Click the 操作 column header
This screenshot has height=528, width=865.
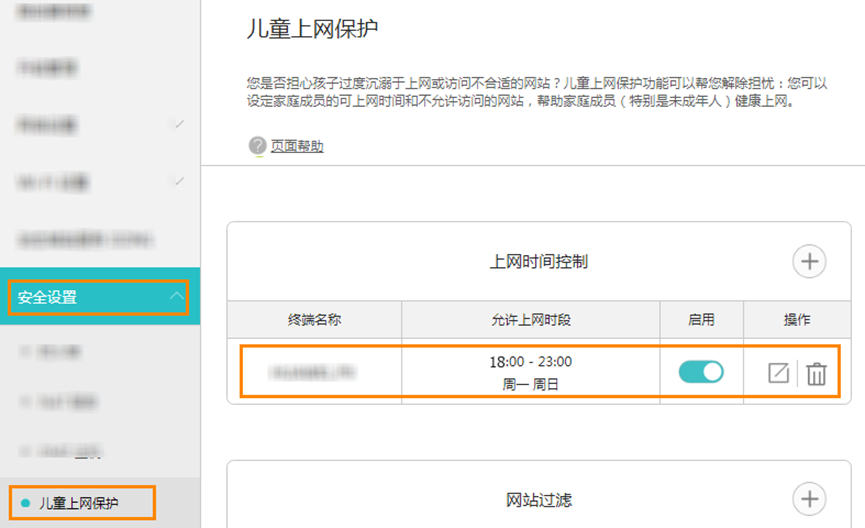(796, 320)
